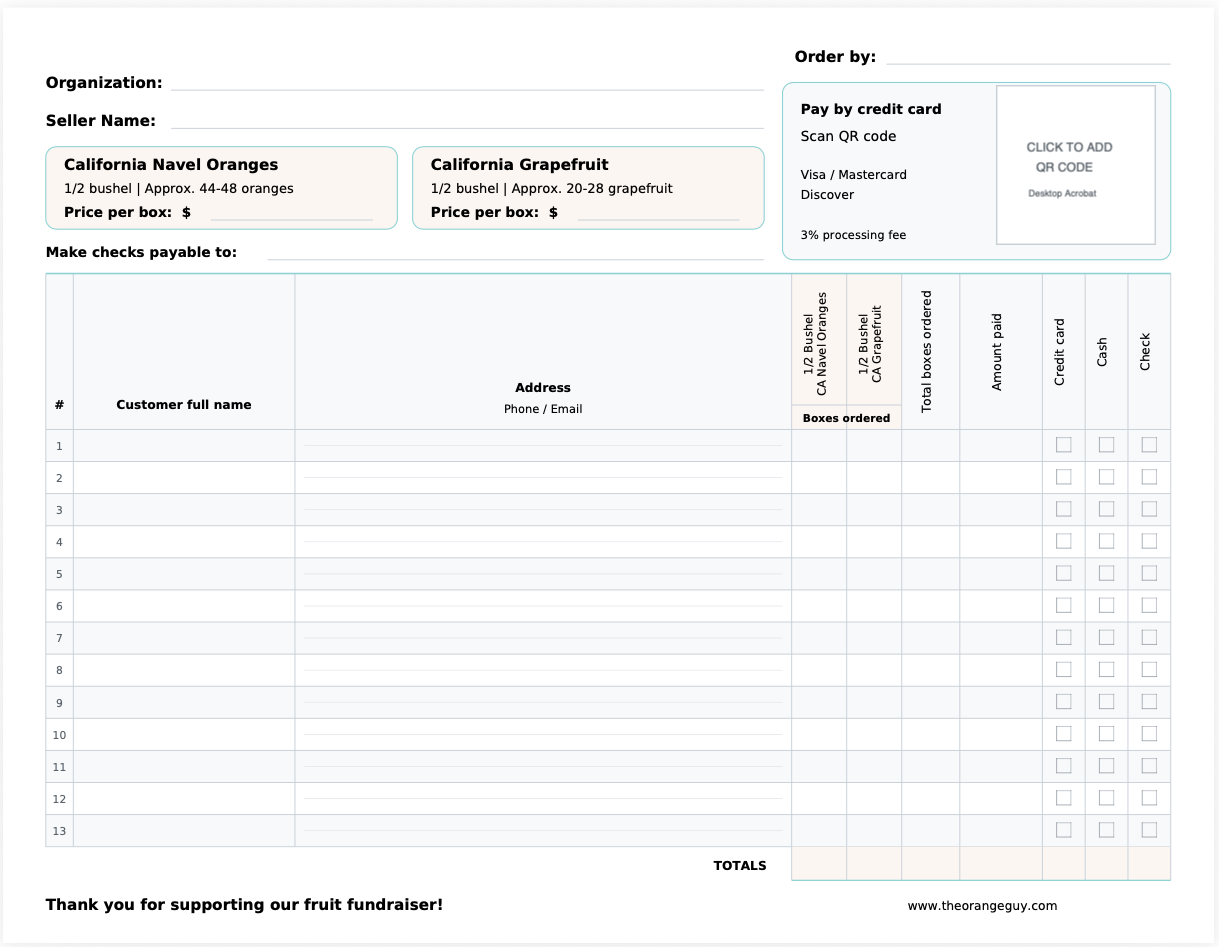Select the customer full name cell in row 4

coord(184,542)
